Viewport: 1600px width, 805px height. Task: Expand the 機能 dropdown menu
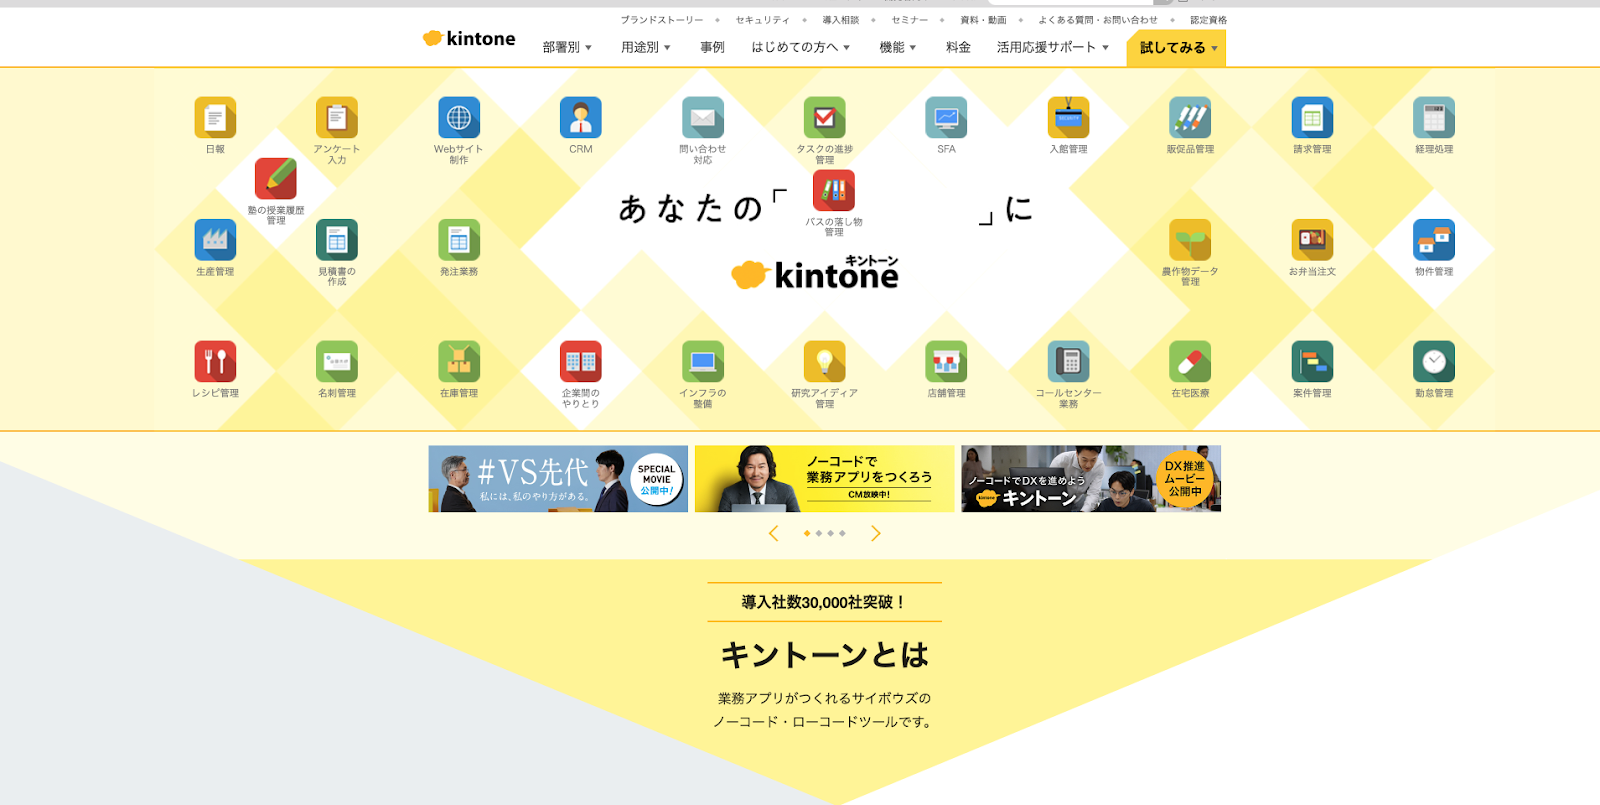click(x=898, y=47)
